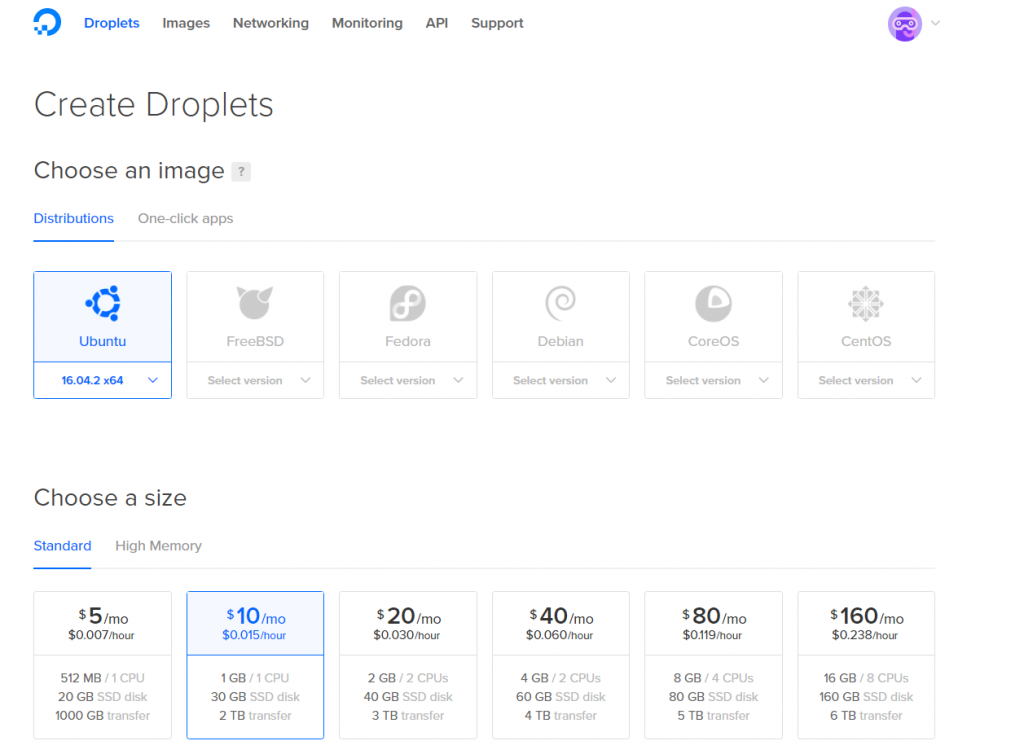
Task: Click the '30 GB SSD disk' spec text
Action: tap(255, 697)
